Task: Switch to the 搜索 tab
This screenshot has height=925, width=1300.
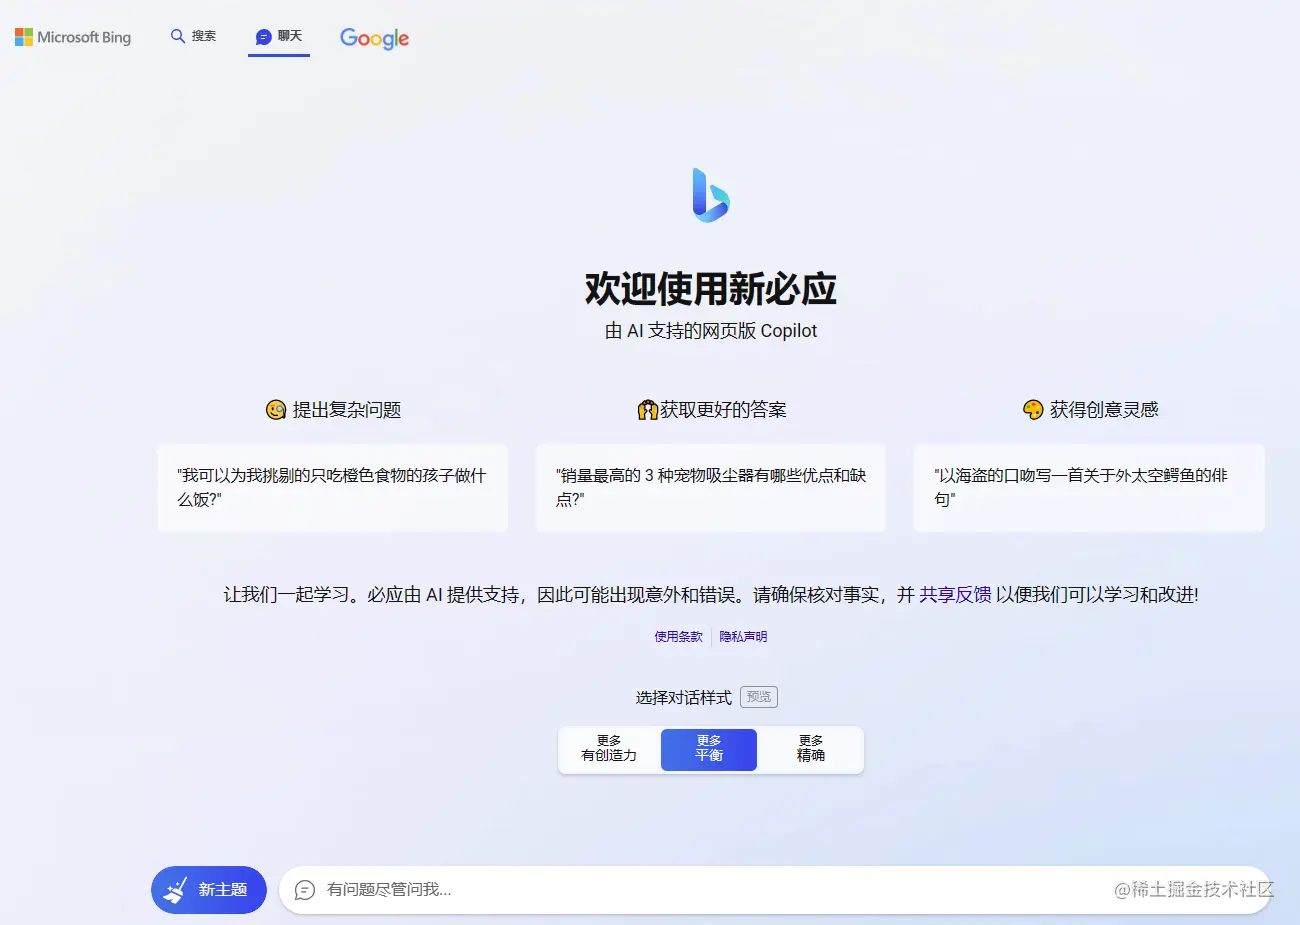Action: [192, 36]
